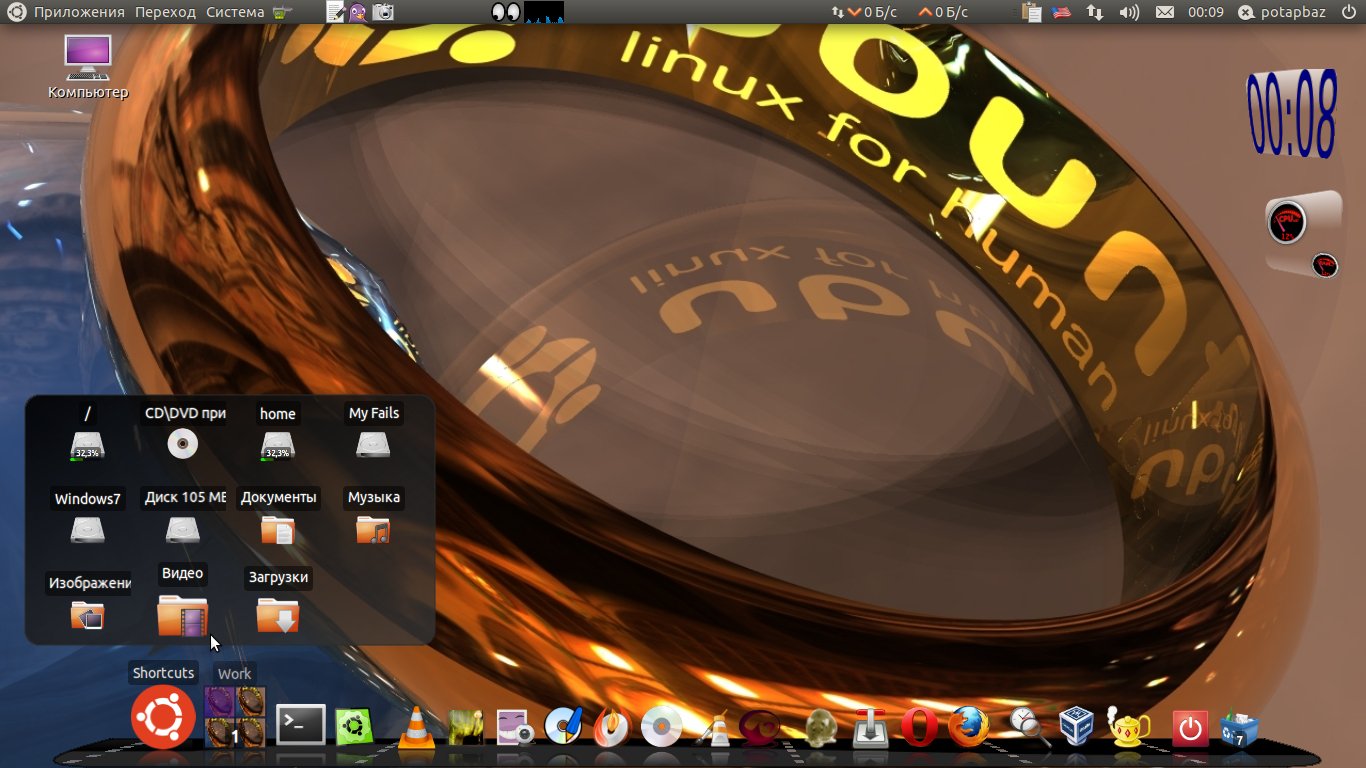Switch keyboard layout via the US flag indicator
The height and width of the screenshot is (768, 1366).
[x=1061, y=12]
